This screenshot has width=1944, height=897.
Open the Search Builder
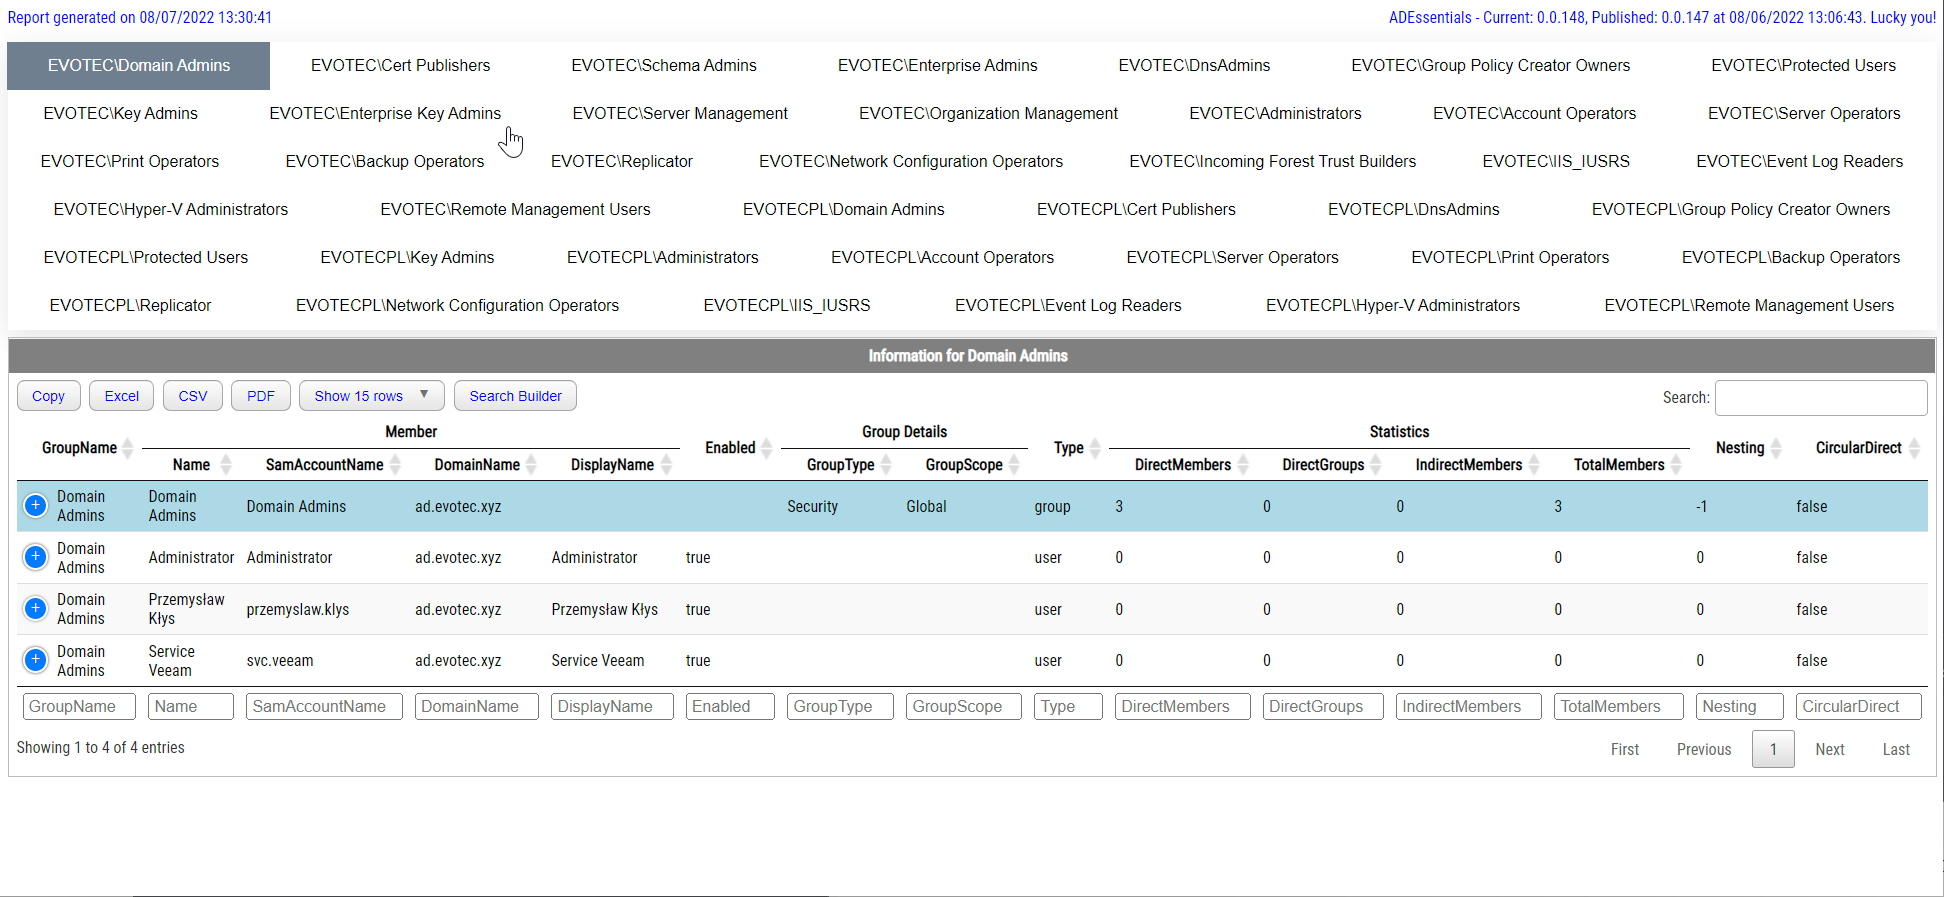(x=515, y=396)
